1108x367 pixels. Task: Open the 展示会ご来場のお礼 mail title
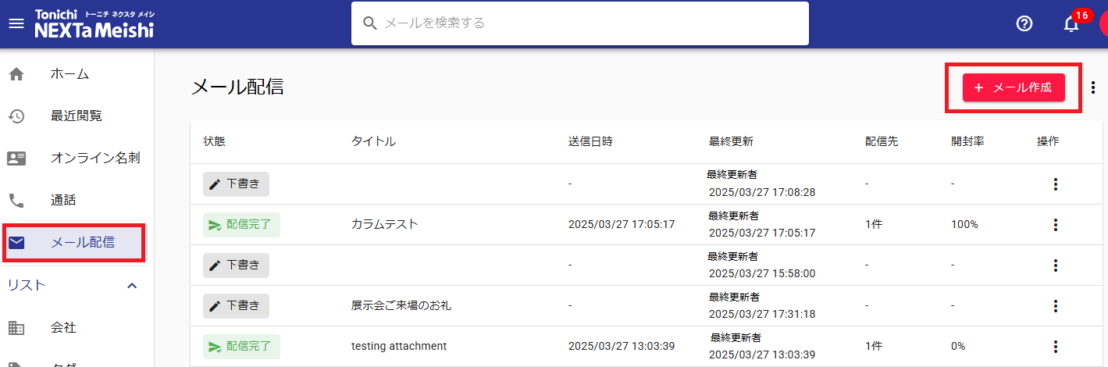tap(401, 306)
